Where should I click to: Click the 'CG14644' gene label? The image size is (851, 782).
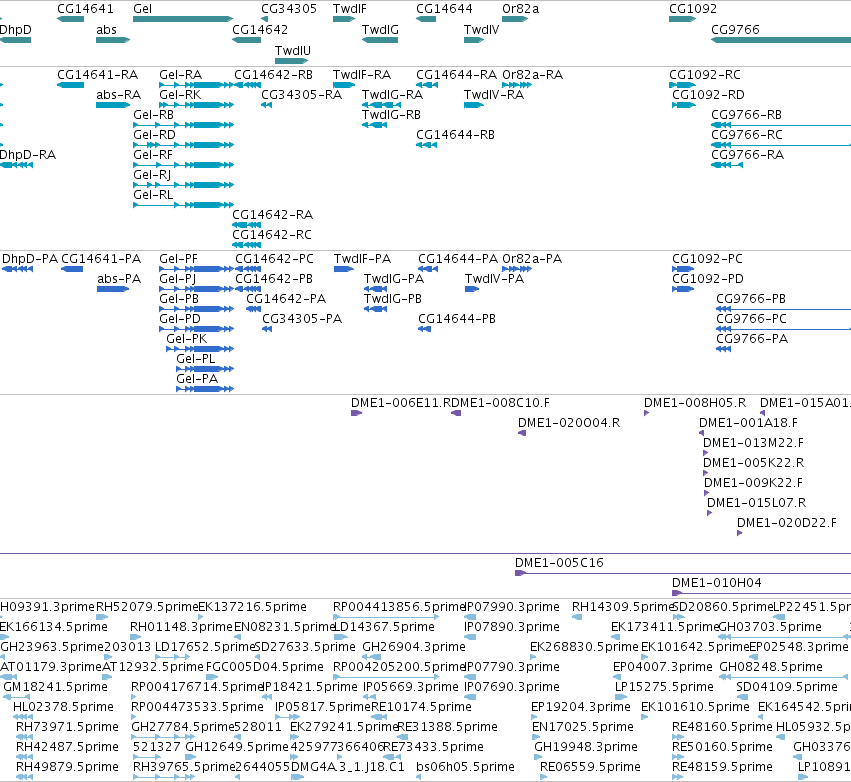click(444, 9)
